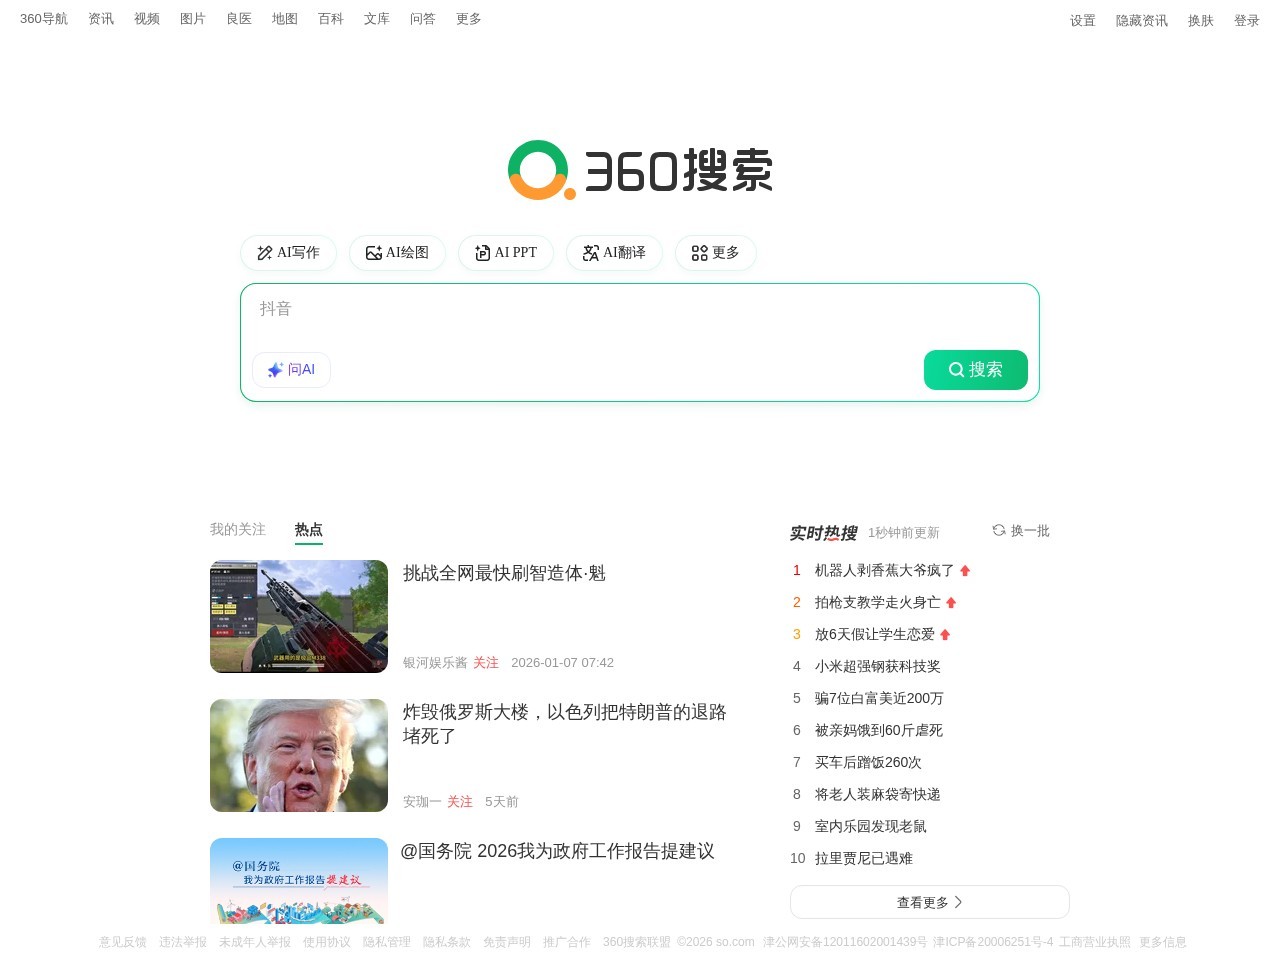Viewport: 1280px width, 960px height.
Task: Click the Trump article thumbnail image
Action: click(x=298, y=755)
